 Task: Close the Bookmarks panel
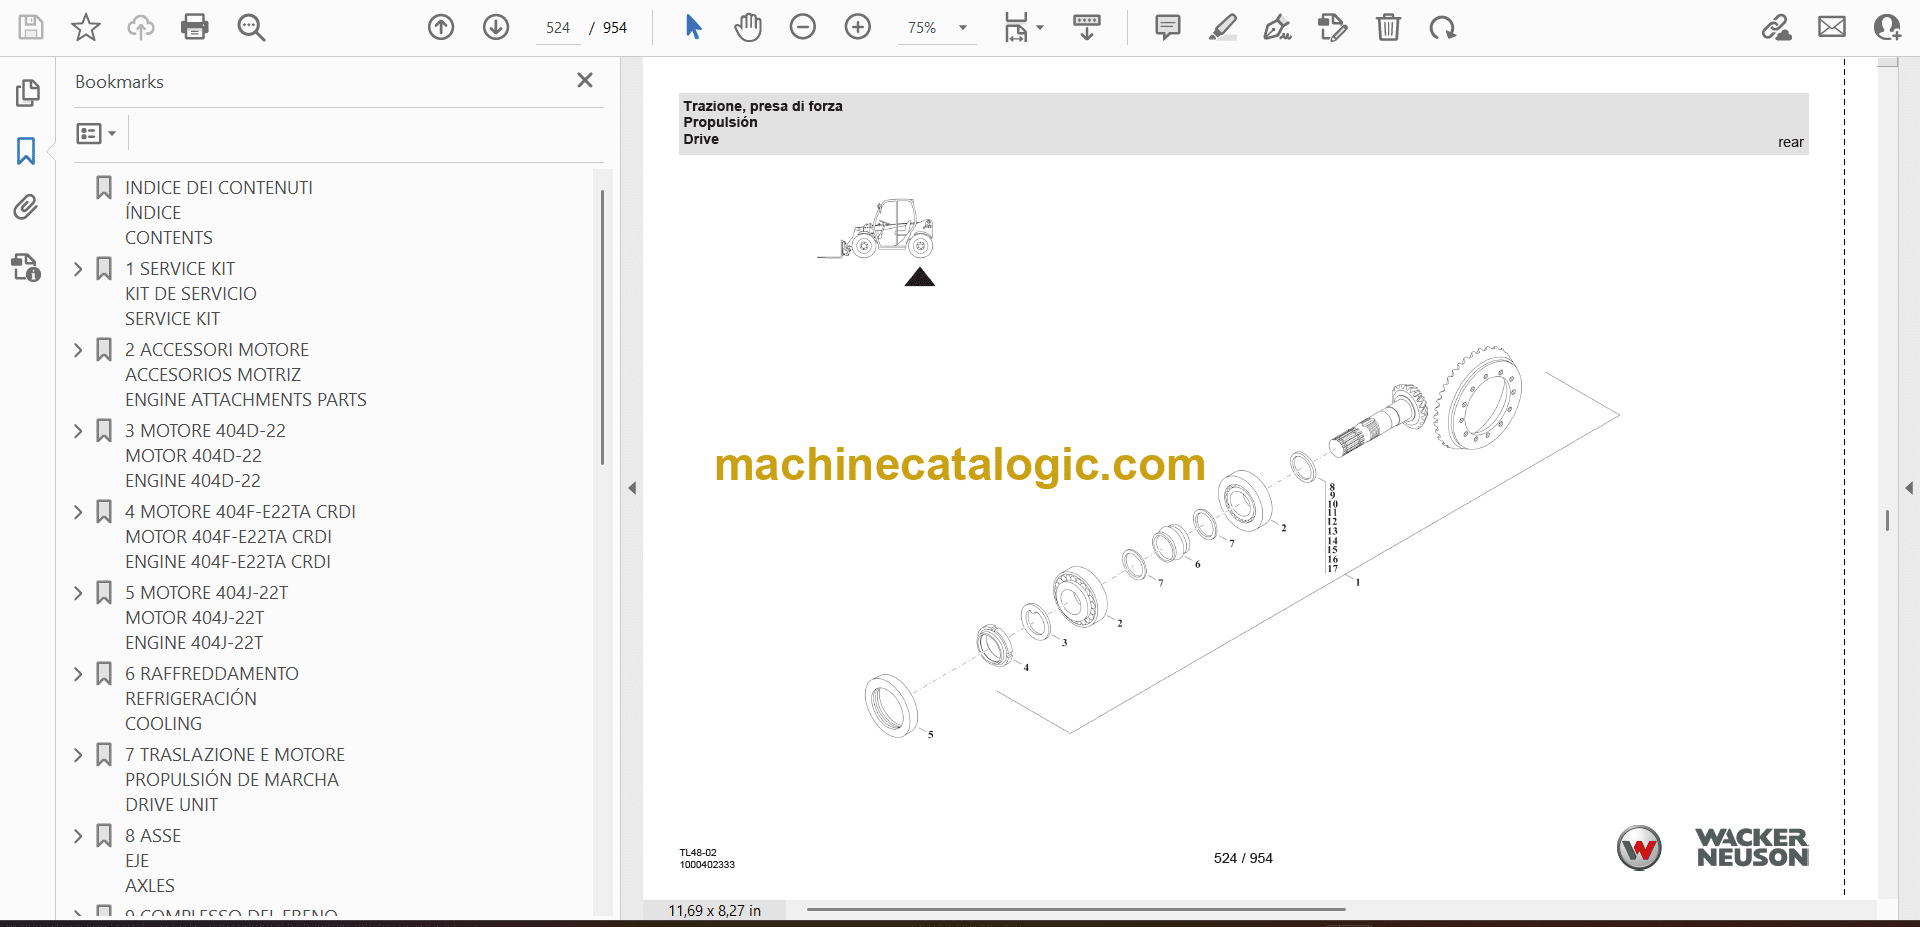(585, 80)
